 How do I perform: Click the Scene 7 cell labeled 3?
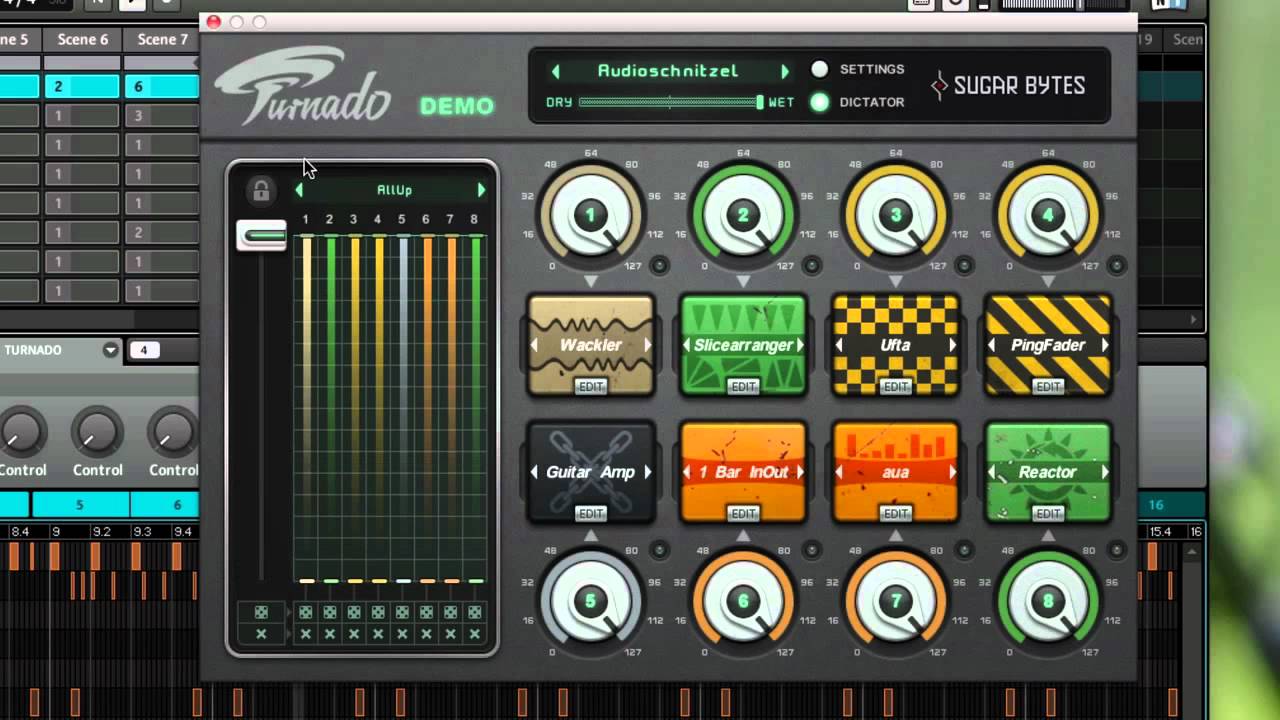tap(162, 116)
